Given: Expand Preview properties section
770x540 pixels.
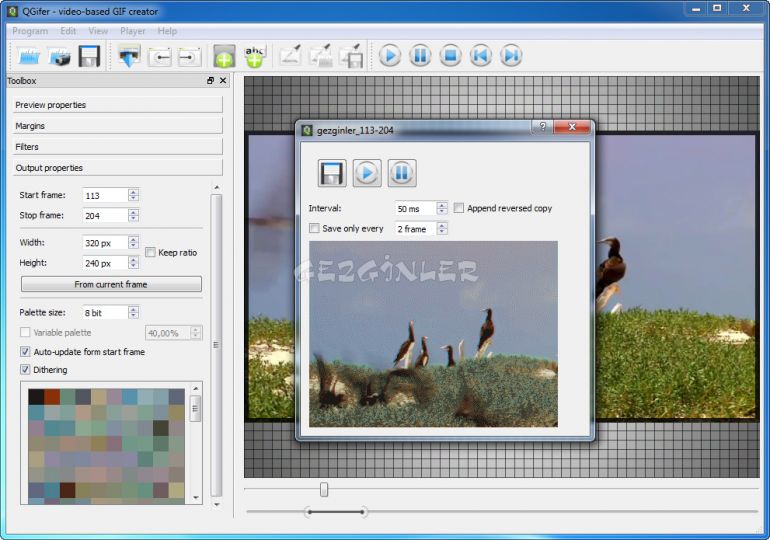Looking at the screenshot, I should coord(117,105).
